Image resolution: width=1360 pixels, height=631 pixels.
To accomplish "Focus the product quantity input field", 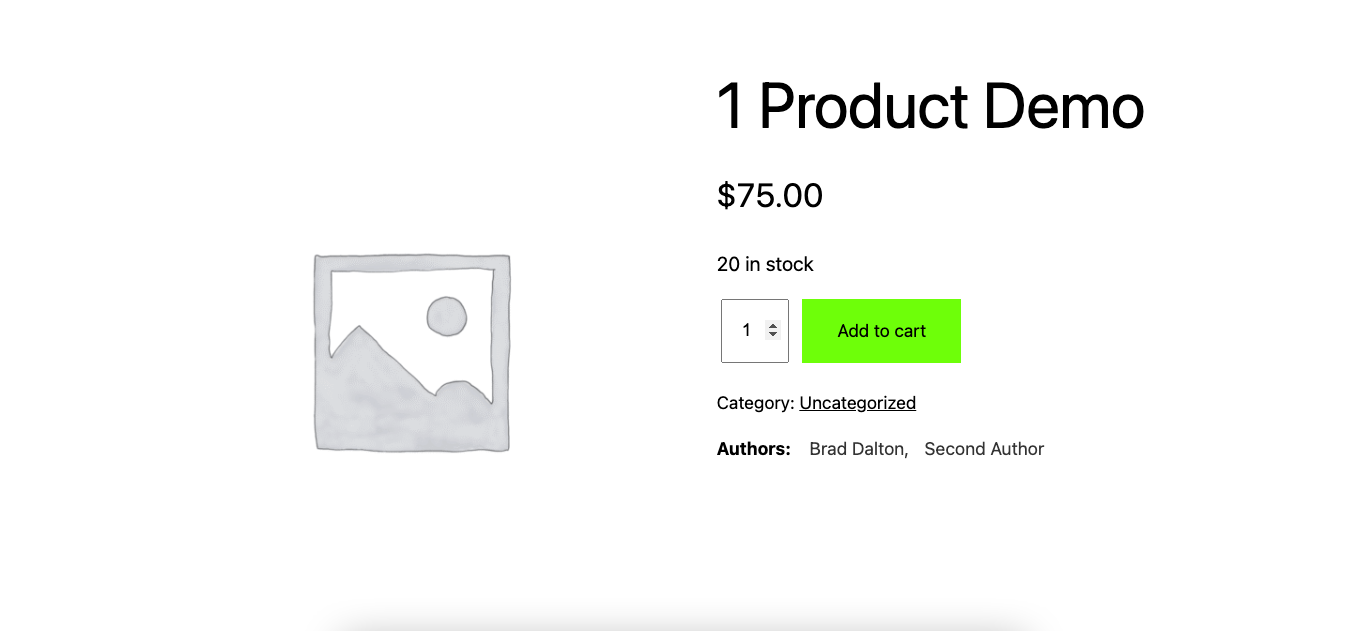I will (x=745, y=331).
